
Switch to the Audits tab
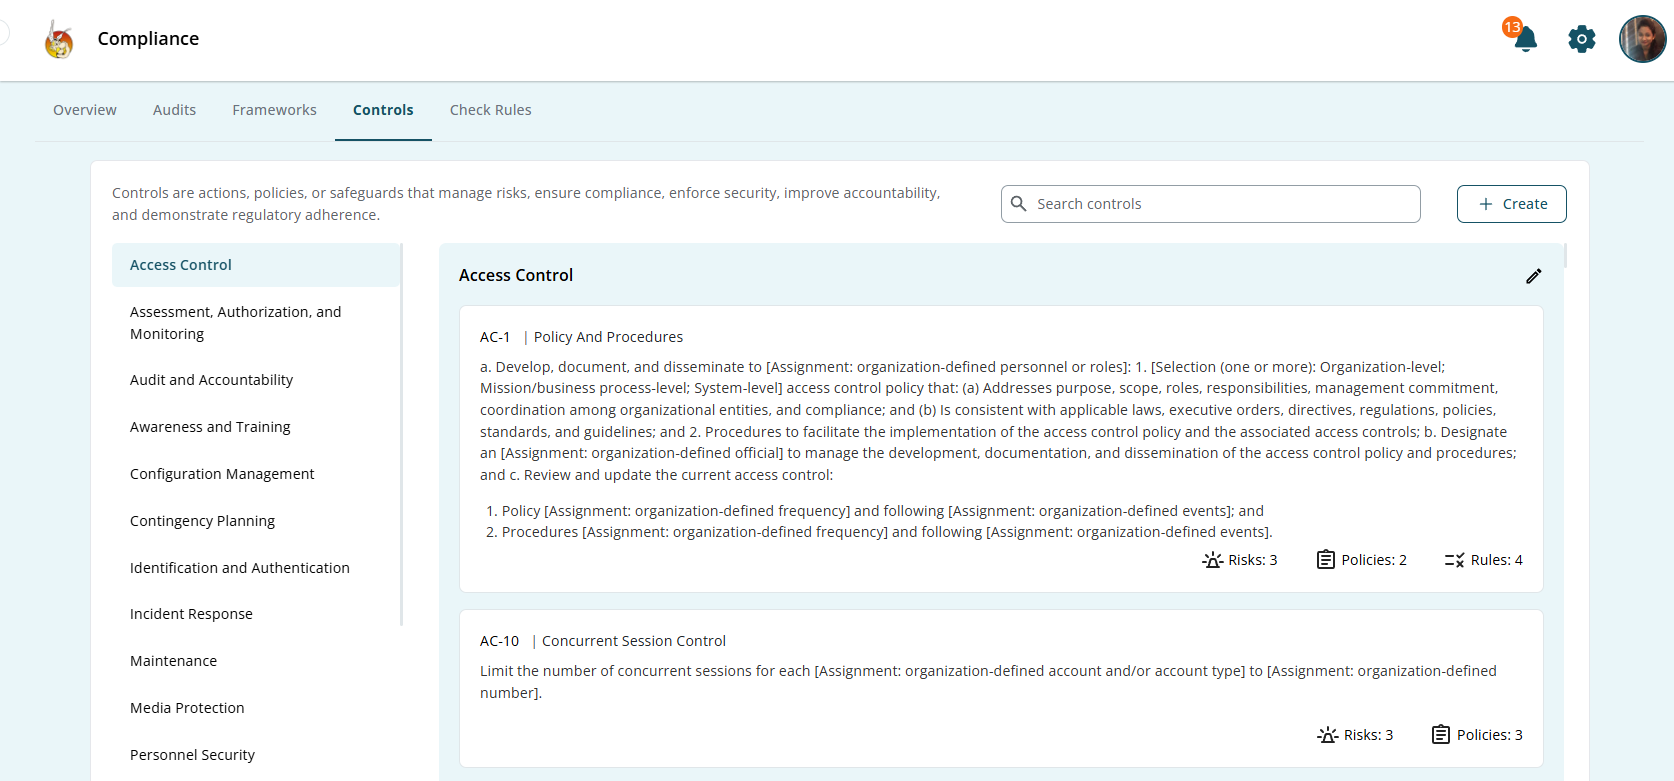[x=174, y=110]
